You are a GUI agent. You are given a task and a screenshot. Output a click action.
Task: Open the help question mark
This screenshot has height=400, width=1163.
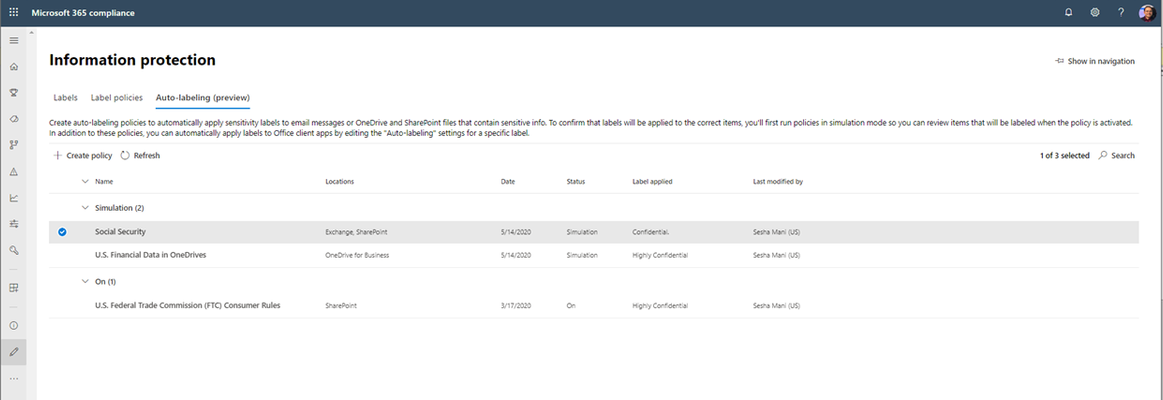(x=1121, y=13)
